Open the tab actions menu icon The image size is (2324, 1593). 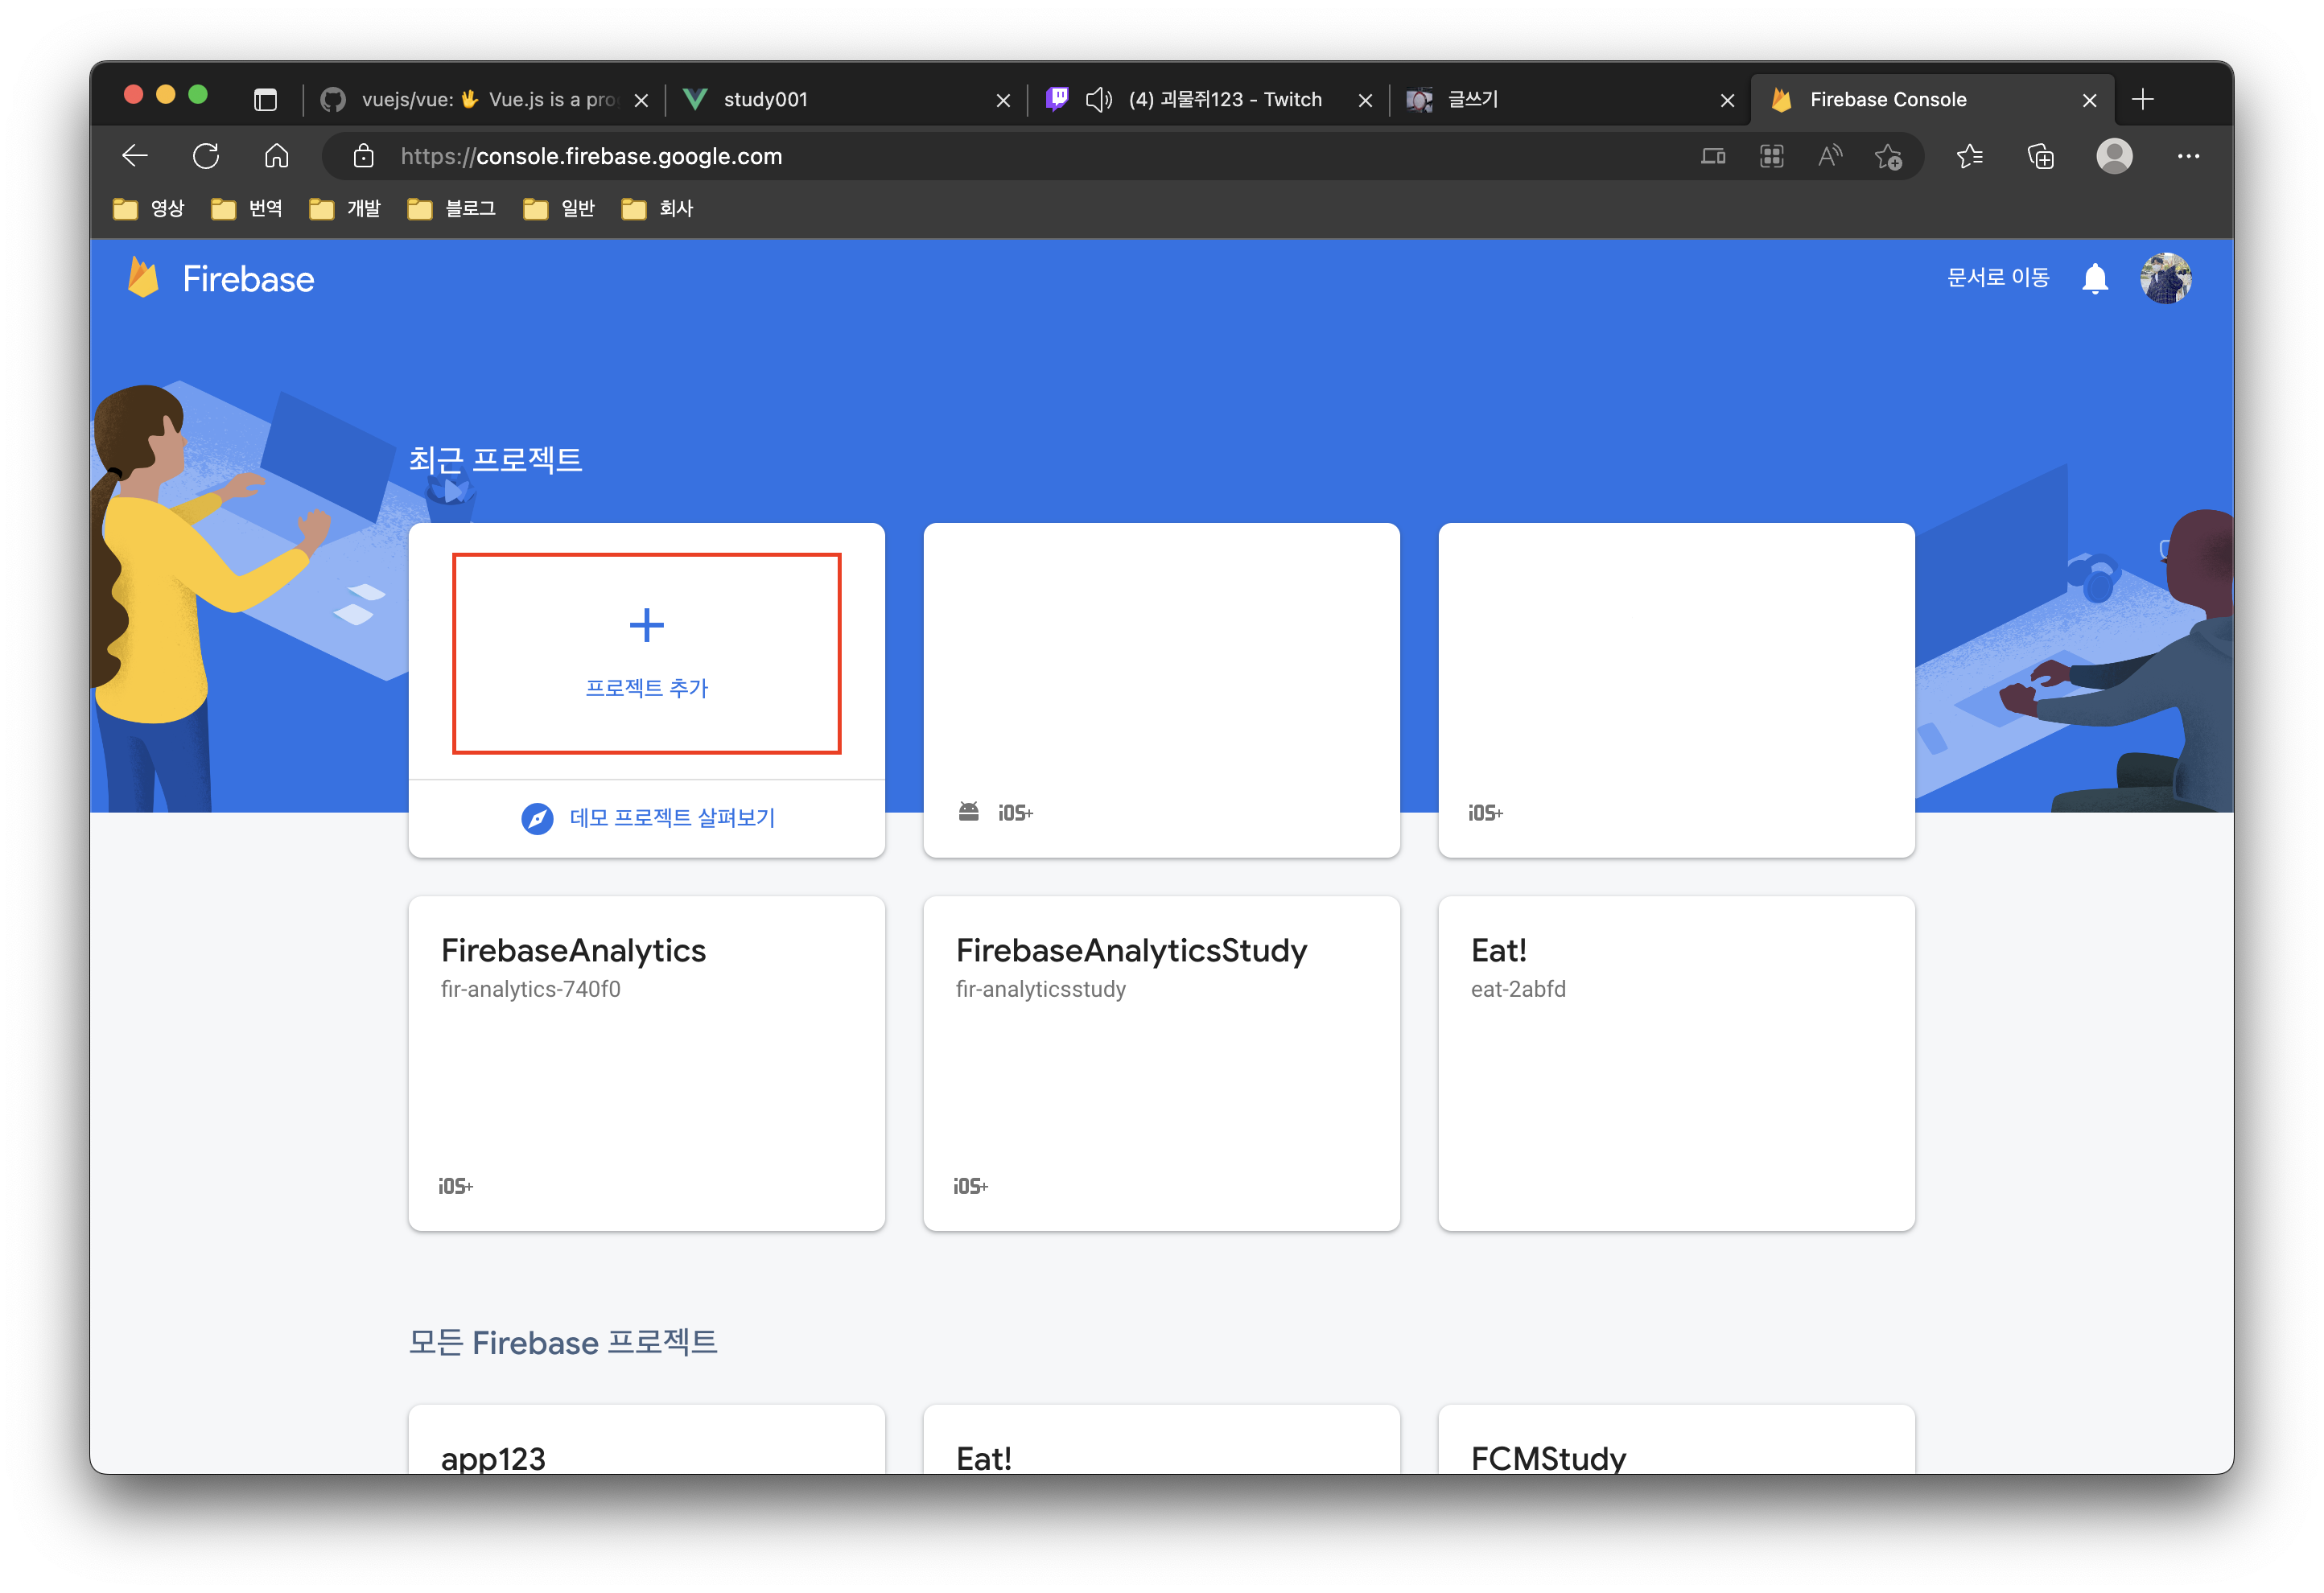265,99
